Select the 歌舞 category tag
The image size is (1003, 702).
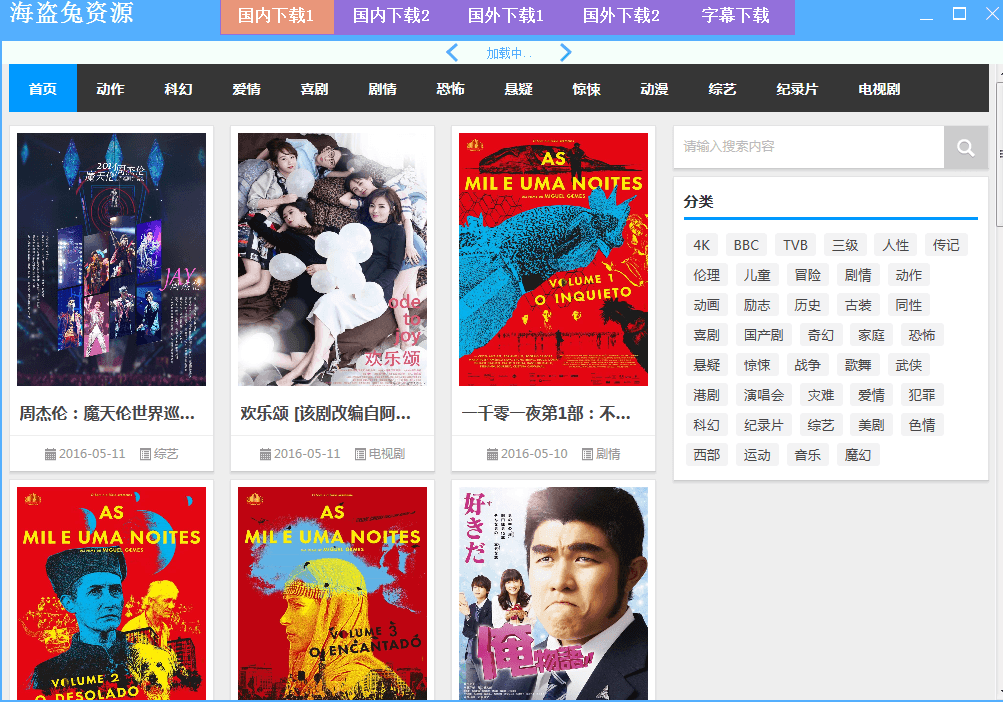point(858,365)
